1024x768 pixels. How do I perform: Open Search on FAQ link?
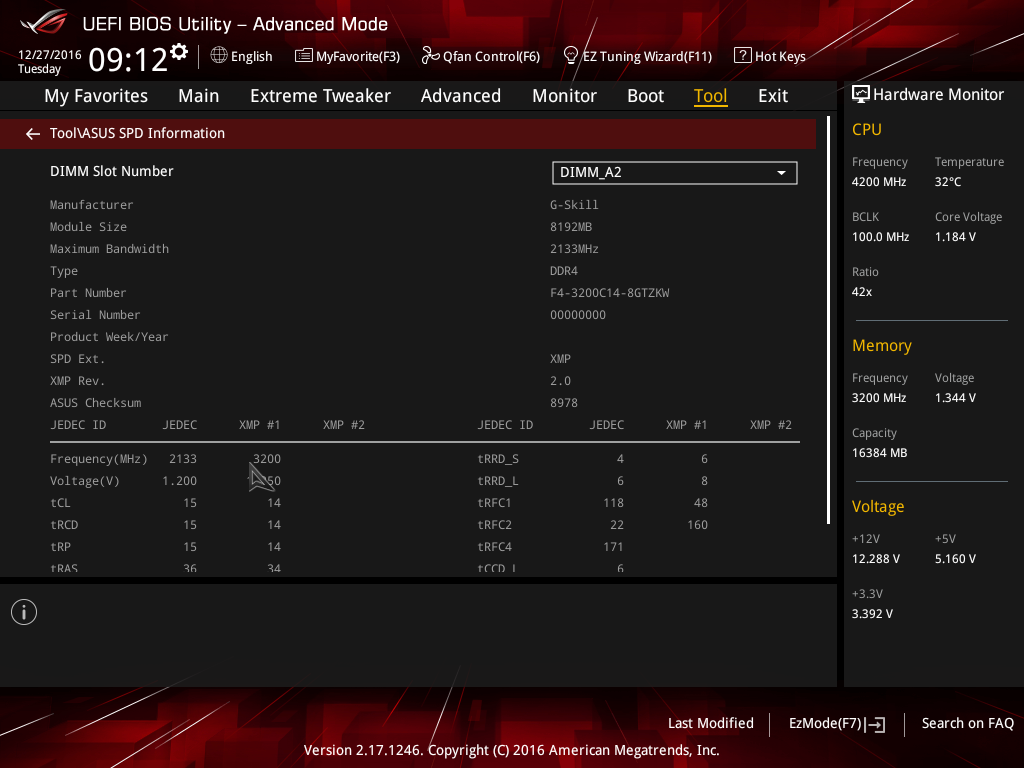coord(967,724)
